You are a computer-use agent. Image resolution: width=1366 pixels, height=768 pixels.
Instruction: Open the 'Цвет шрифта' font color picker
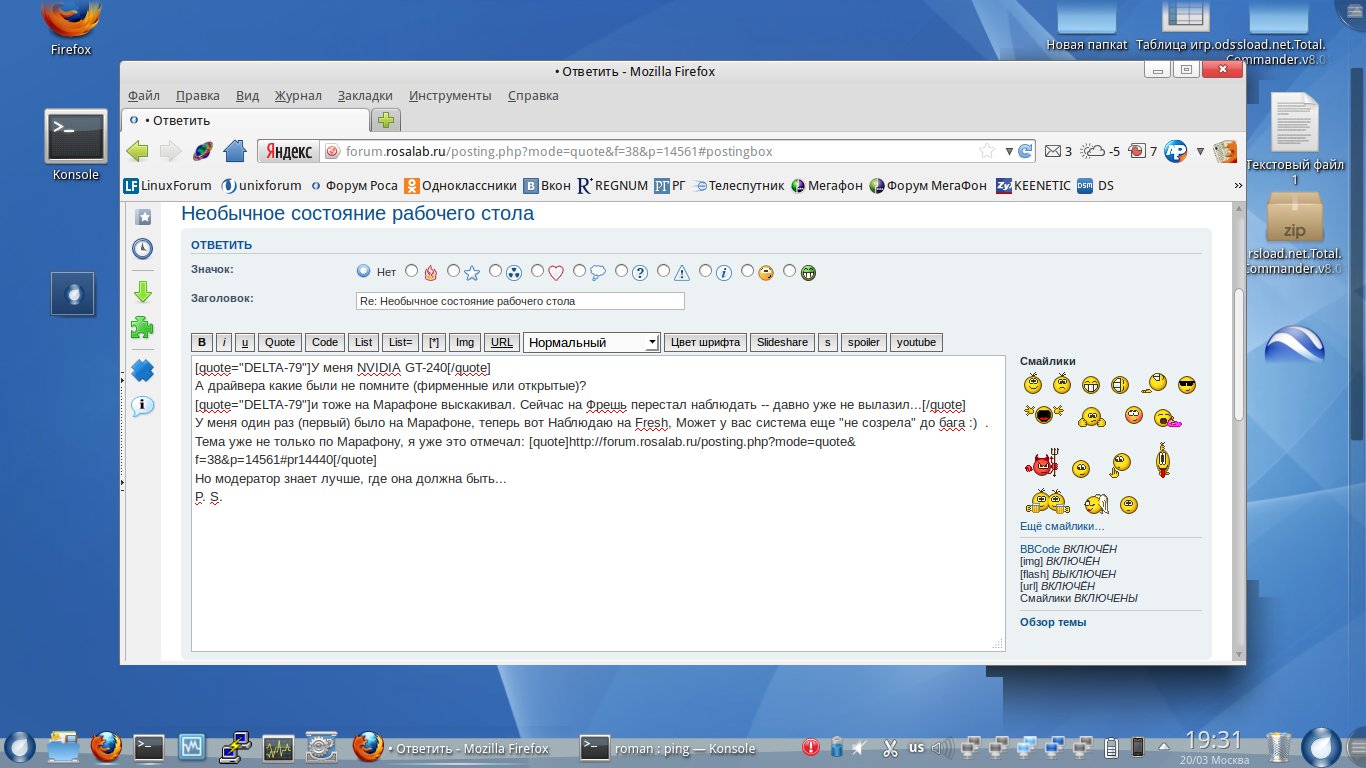pos(705,342)
